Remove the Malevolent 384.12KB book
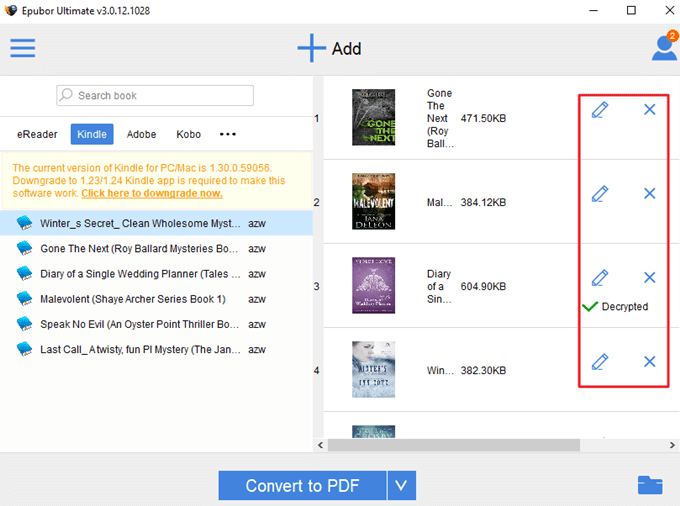Viewport: 680px width, 506px height. (649, 193)
